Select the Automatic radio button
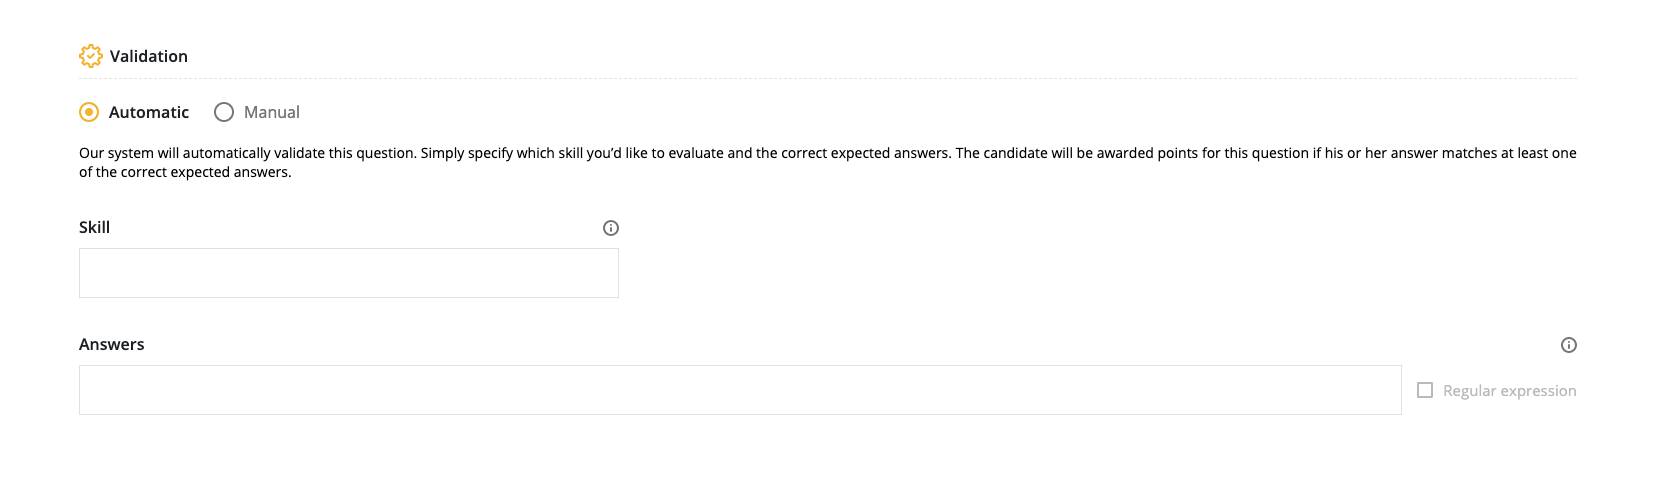 coord(89,112)
